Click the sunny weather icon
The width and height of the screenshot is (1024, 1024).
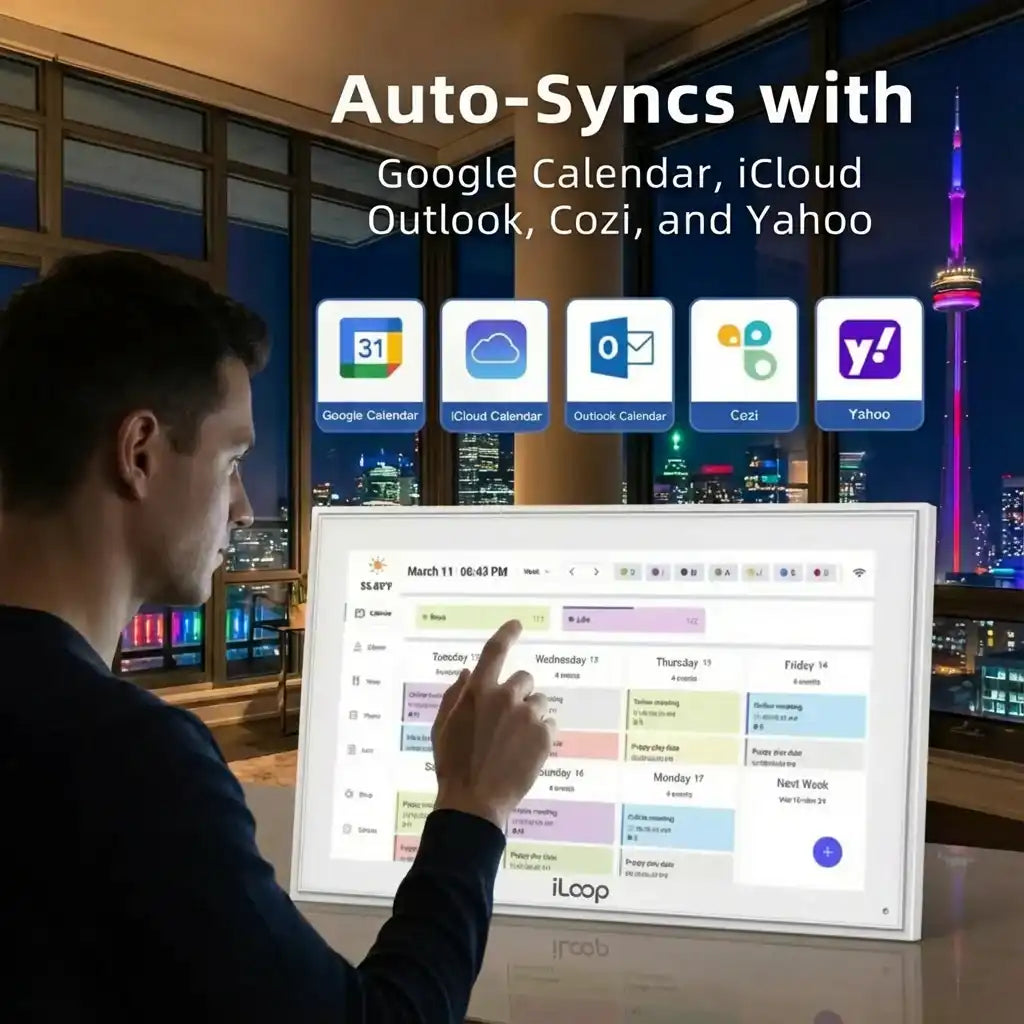pos(378,566)
